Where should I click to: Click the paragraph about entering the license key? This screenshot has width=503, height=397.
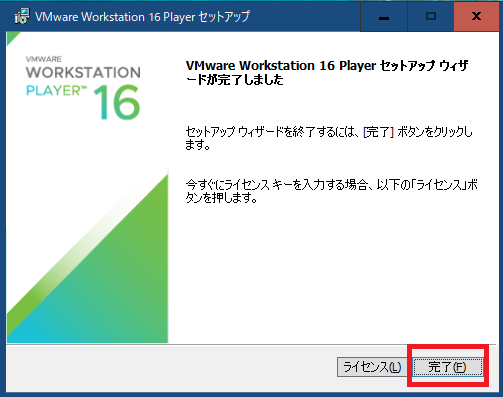point(331,191)
